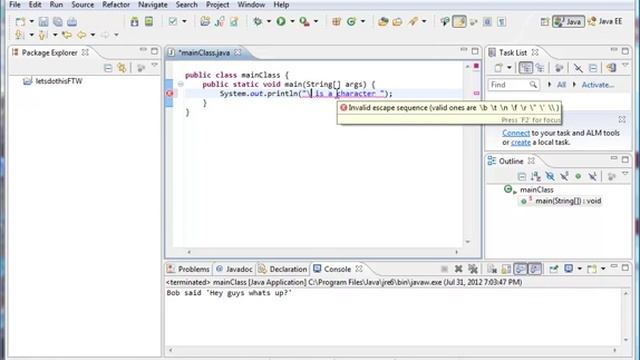The width and height of the screenshot is (640, 360).
Task: Click the Print icon in toolbar
Action: click(x=72, y=22)
